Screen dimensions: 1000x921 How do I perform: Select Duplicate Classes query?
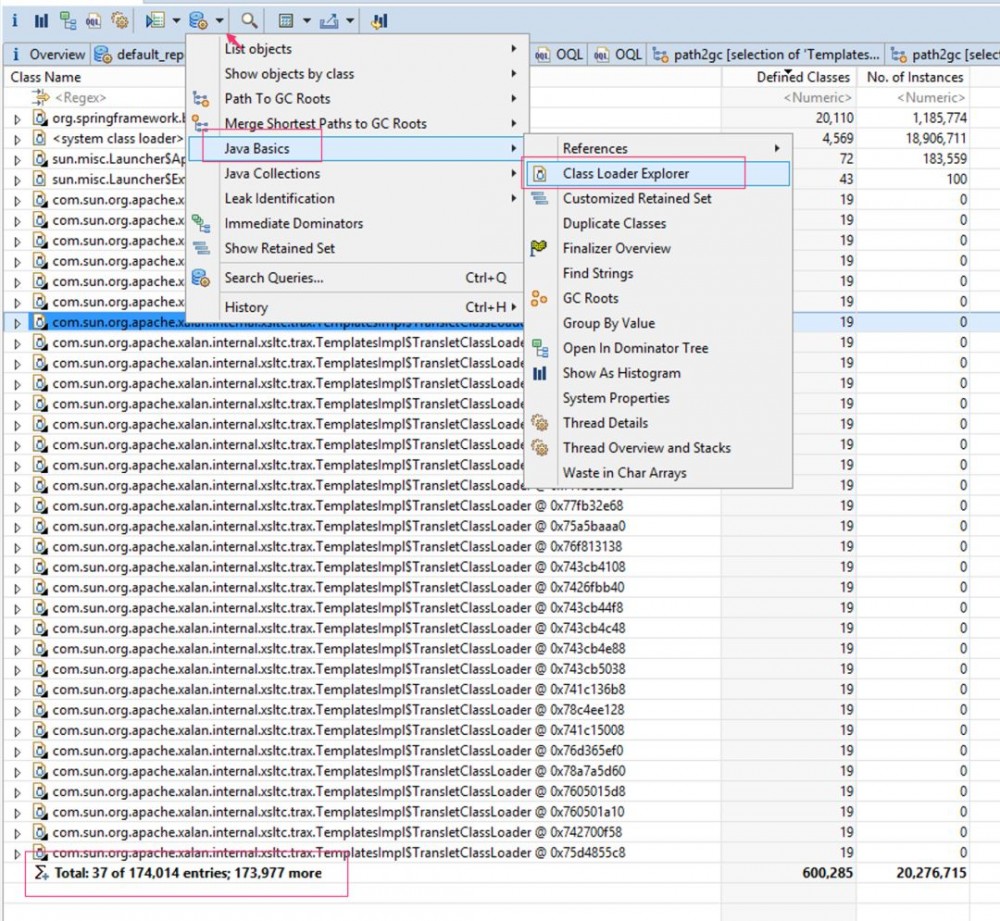[x=658, y=223]
